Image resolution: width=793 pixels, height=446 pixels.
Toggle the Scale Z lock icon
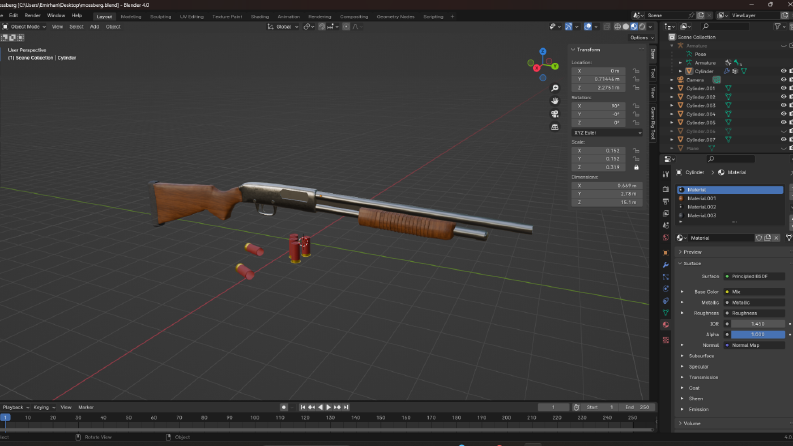(x=636, y=167)
